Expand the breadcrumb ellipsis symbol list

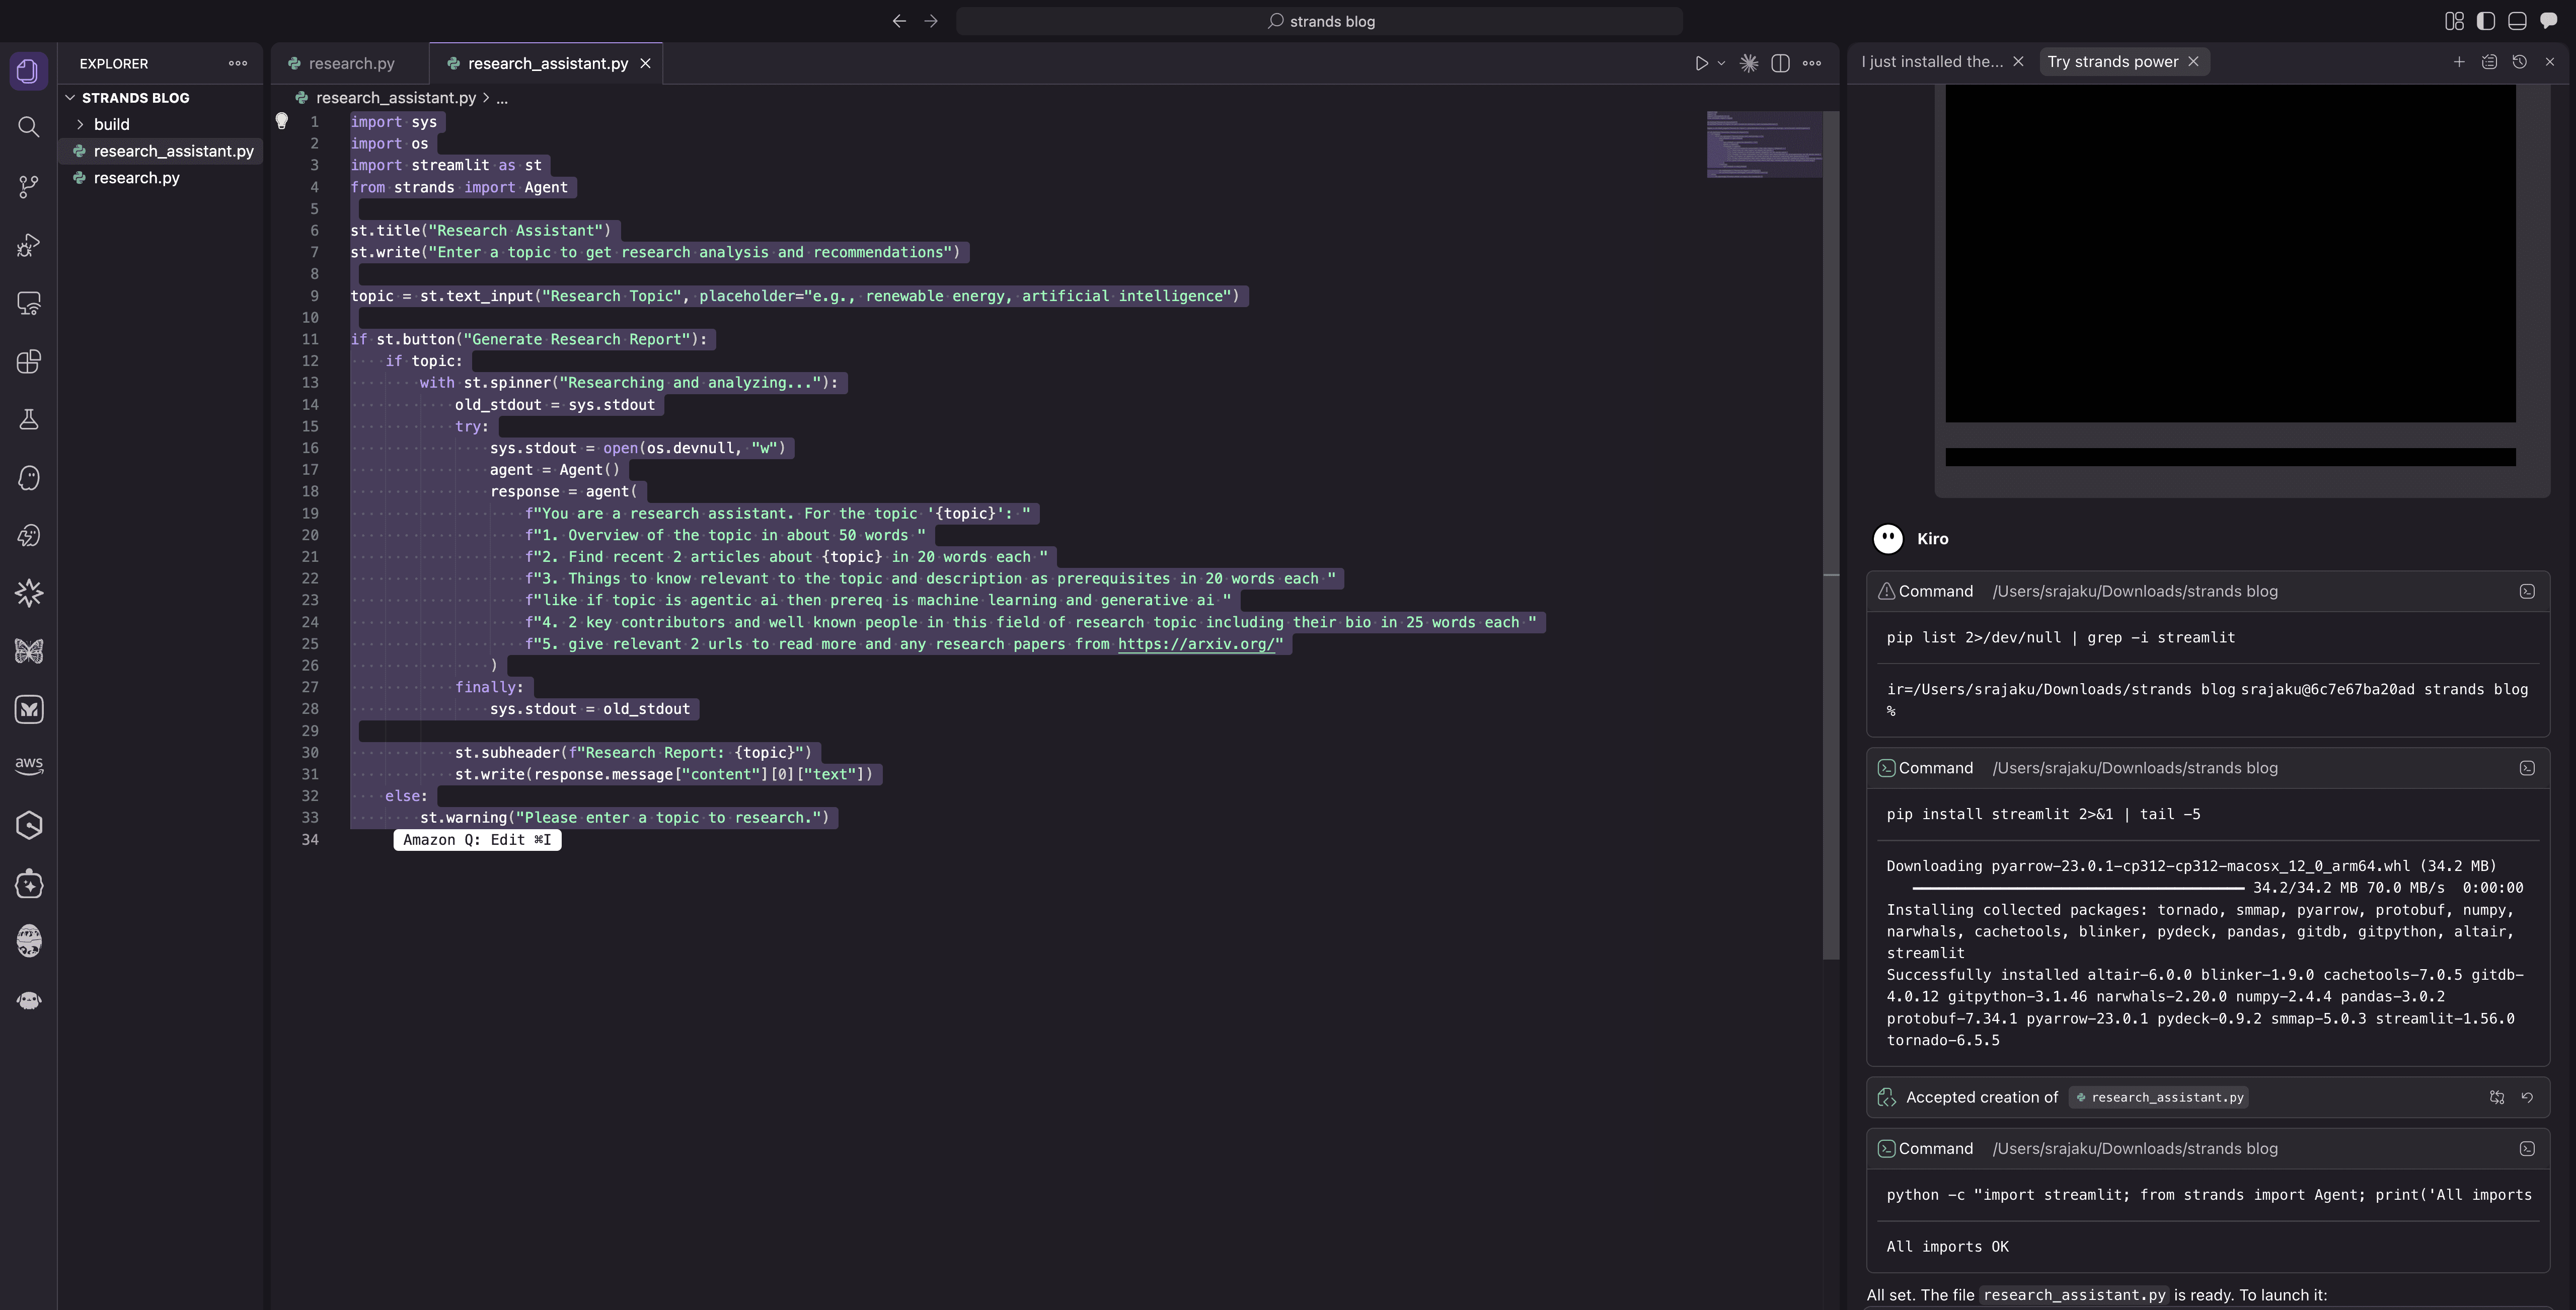click(502, 98)
